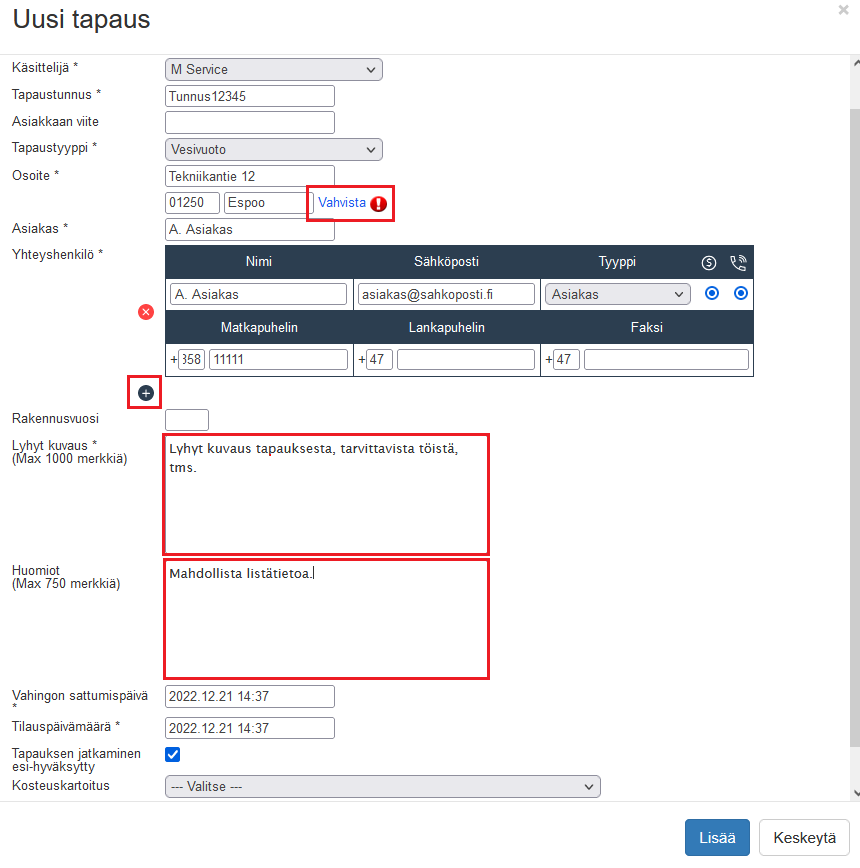The height and width of the screenshot is (868, 860).
Task: Click the Vahvista address link
Action: (342, 202)
